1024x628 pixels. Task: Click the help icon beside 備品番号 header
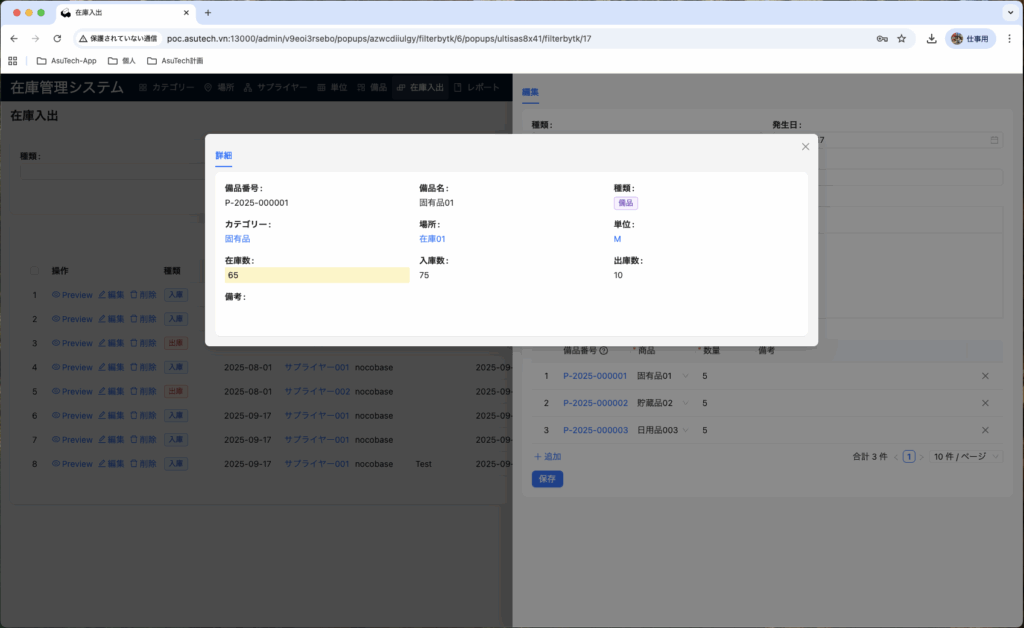[603, 351]
